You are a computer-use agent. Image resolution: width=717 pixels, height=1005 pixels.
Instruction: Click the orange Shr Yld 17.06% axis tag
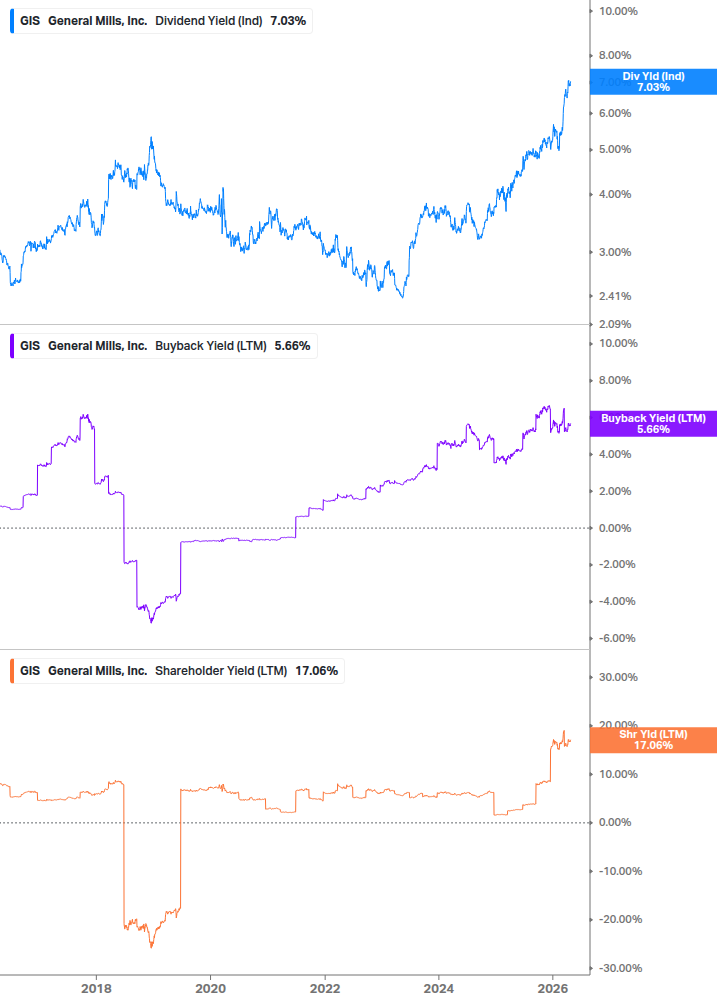click(x=653, y=740)
